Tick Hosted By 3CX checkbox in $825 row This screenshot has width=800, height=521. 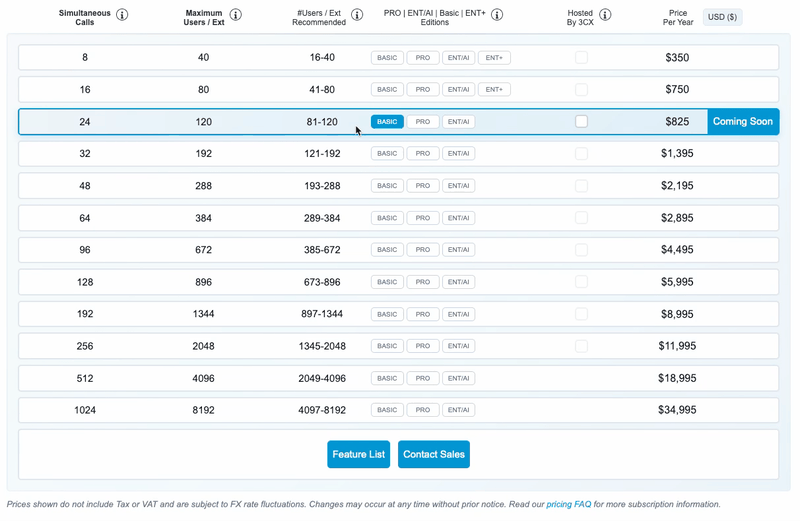(x=581, y=121)
